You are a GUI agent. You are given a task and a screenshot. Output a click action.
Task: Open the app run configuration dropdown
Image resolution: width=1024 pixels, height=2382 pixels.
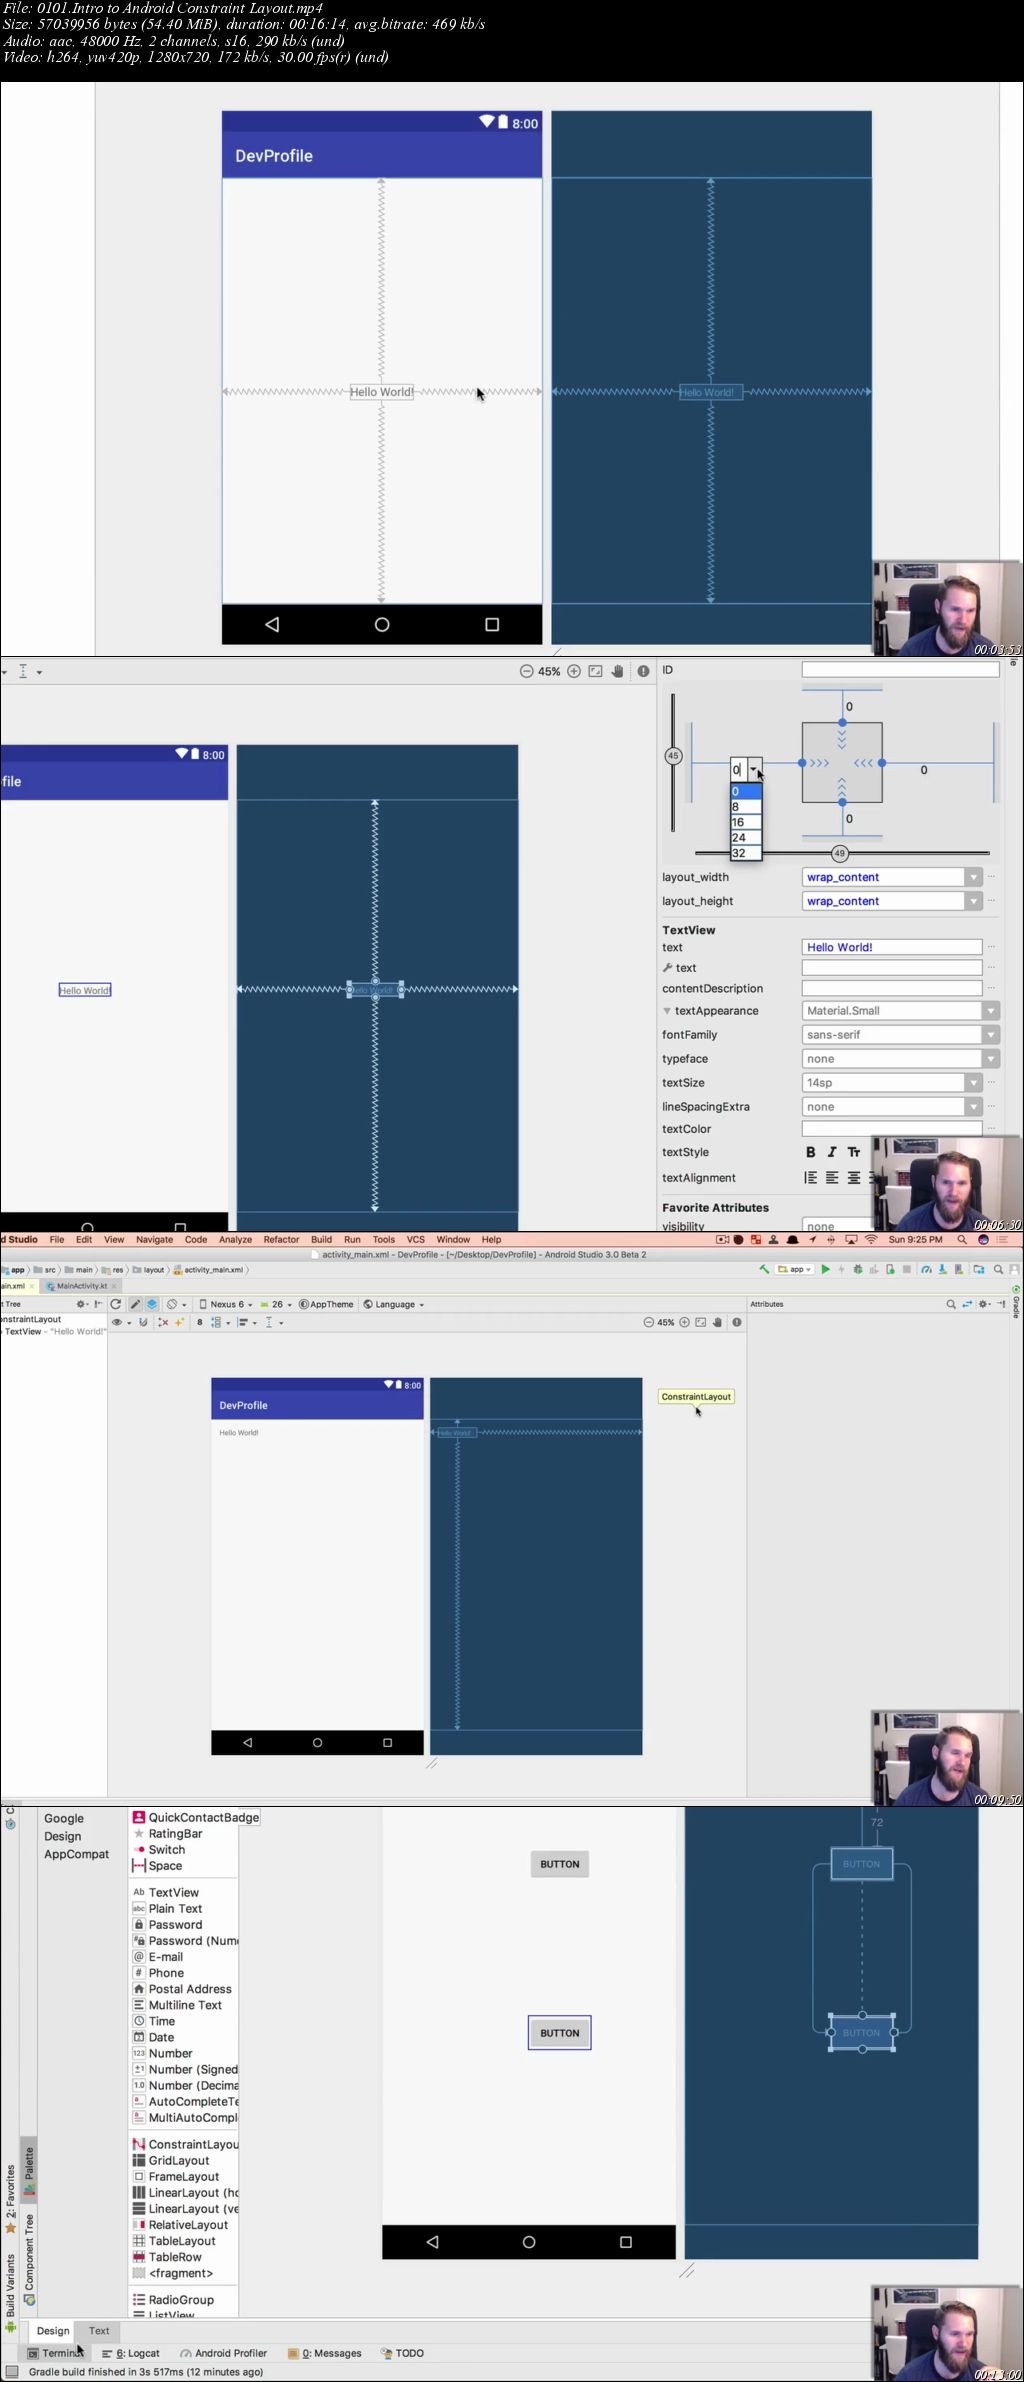795,1269
